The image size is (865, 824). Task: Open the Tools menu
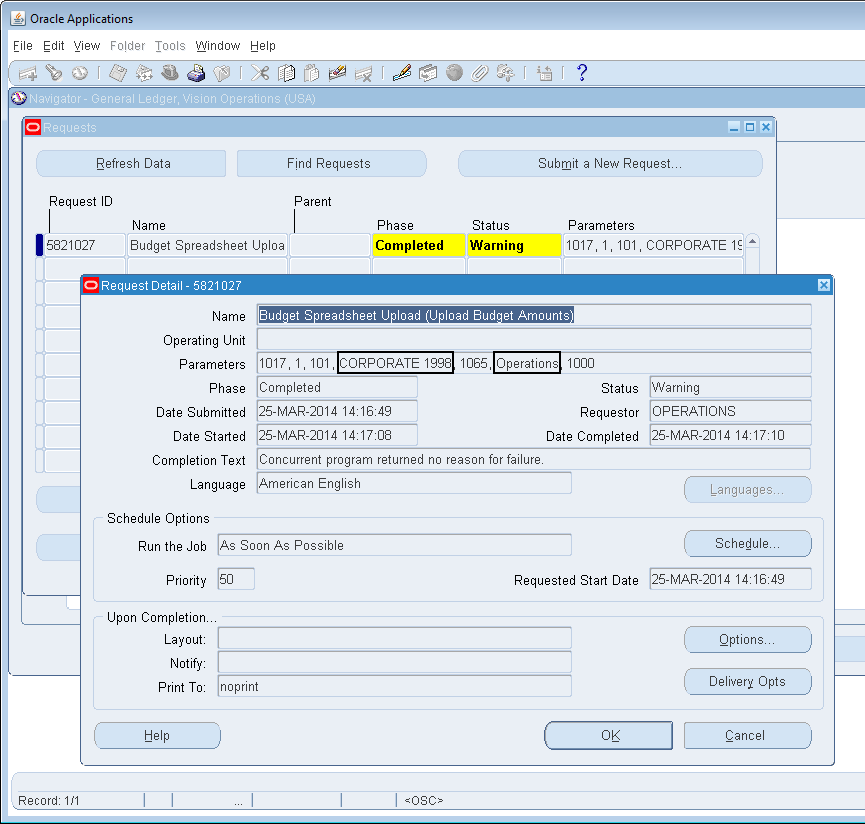(x=170, y=46)
